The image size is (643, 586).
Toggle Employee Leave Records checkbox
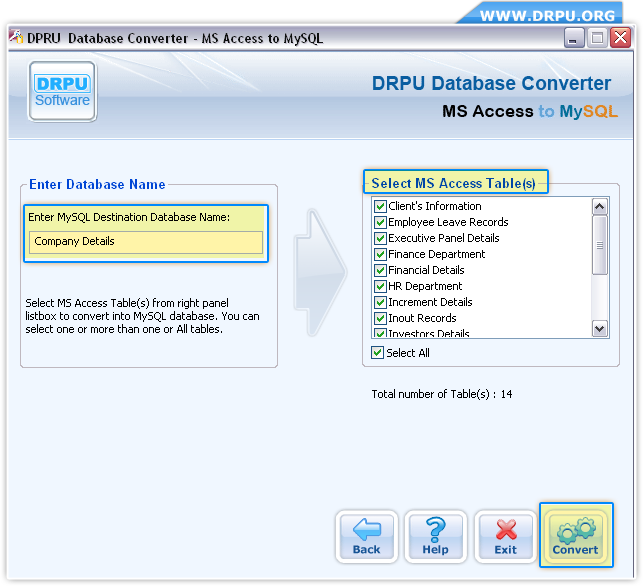(380, 222)
